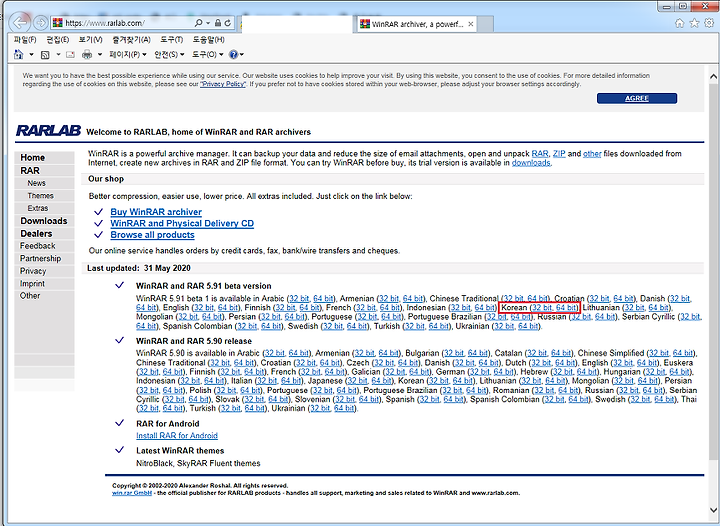Download Korean 64 bit WinRAR 5.91 beta
This screenshot has height=526, width=720.
(x=566, y=308)
